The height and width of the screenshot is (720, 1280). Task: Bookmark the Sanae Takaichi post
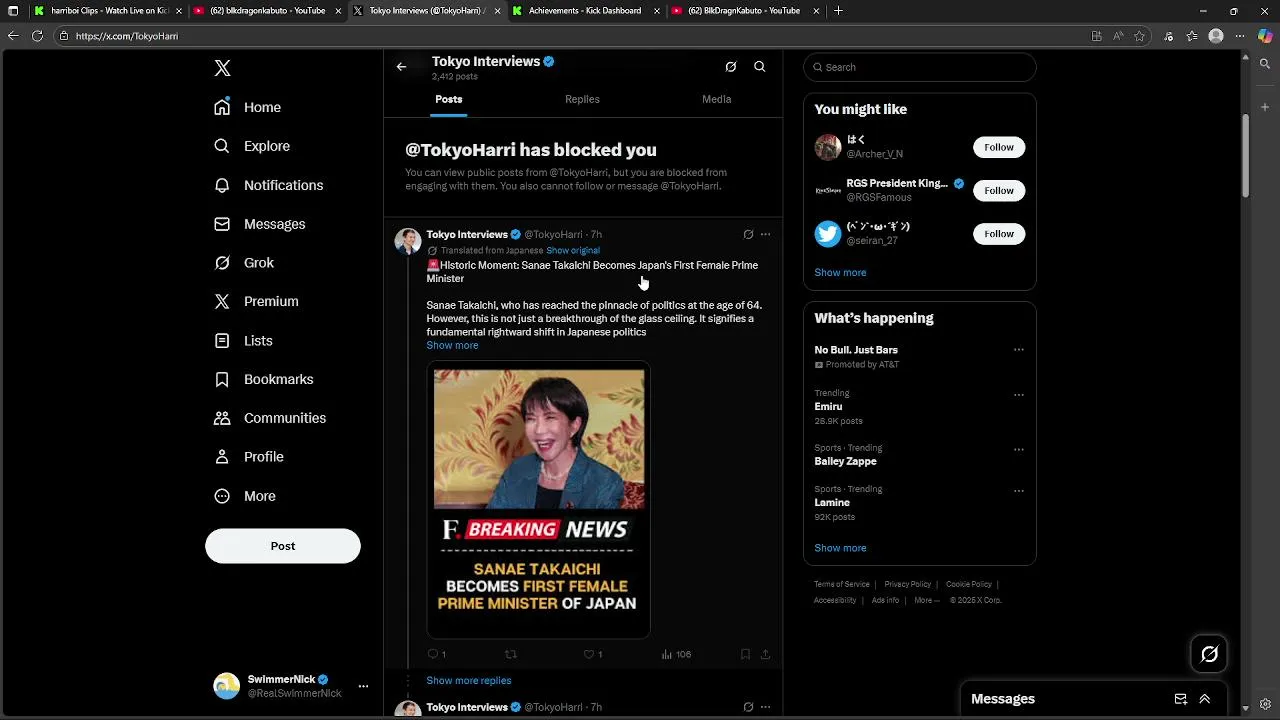tap(745, 654)
